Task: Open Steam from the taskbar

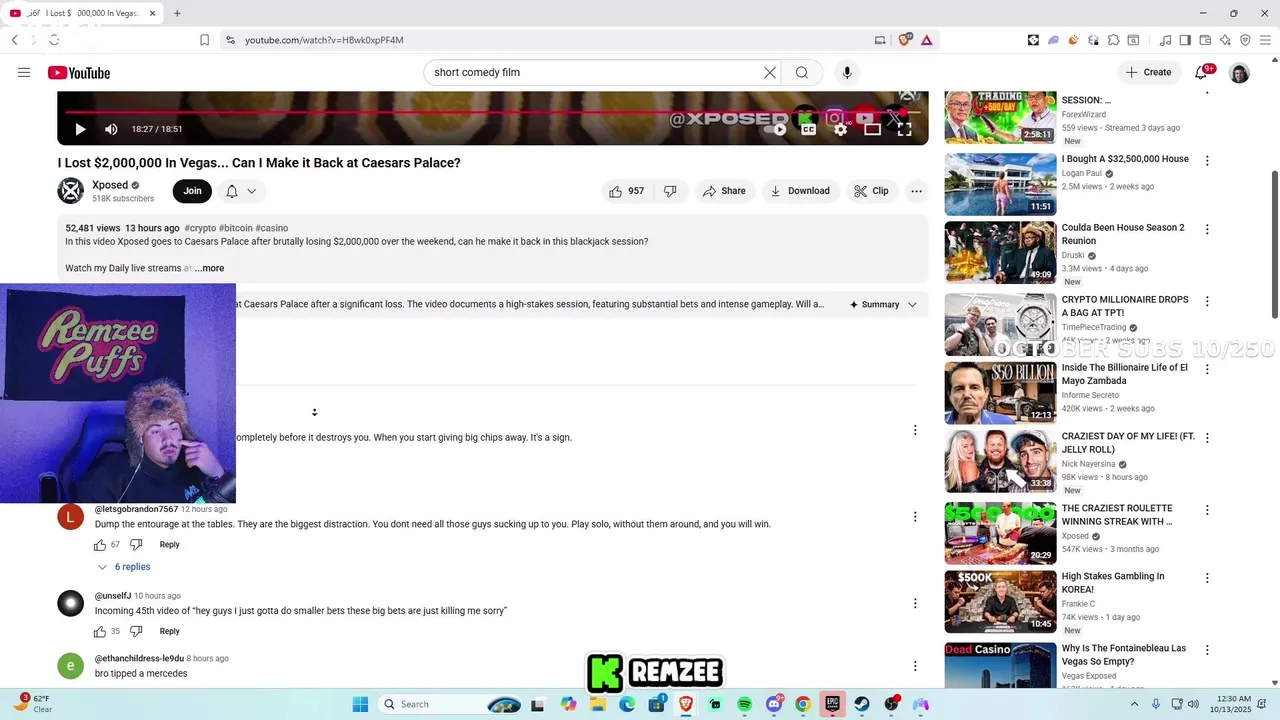Action: pos(862,704)
